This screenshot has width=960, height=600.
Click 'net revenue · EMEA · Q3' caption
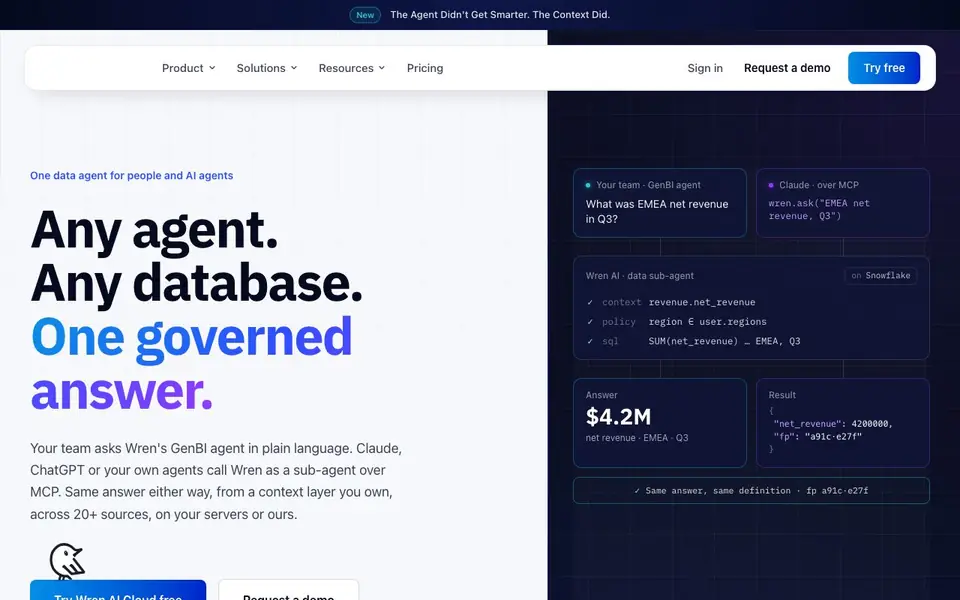637,438
